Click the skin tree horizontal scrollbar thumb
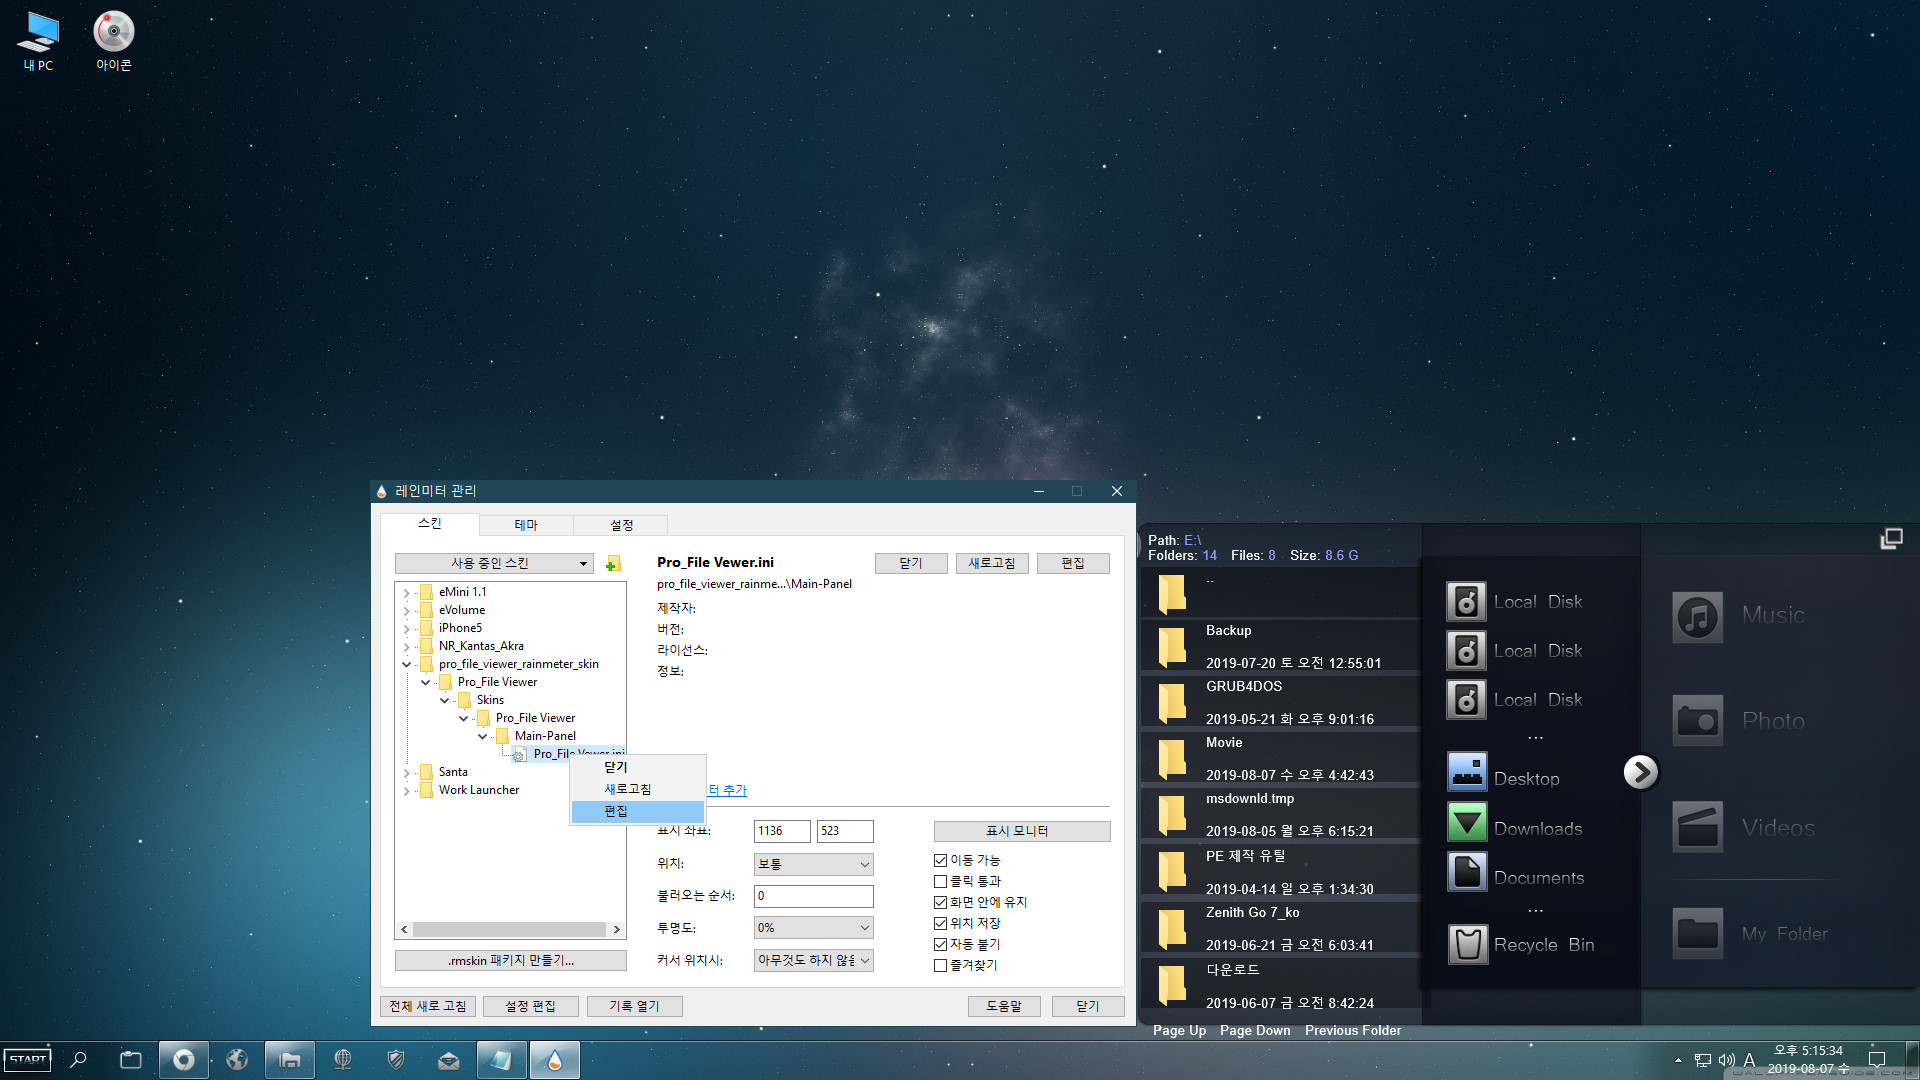This screenshot has height=1080, width=1920. pyautogui.click(x=509, y=929)
